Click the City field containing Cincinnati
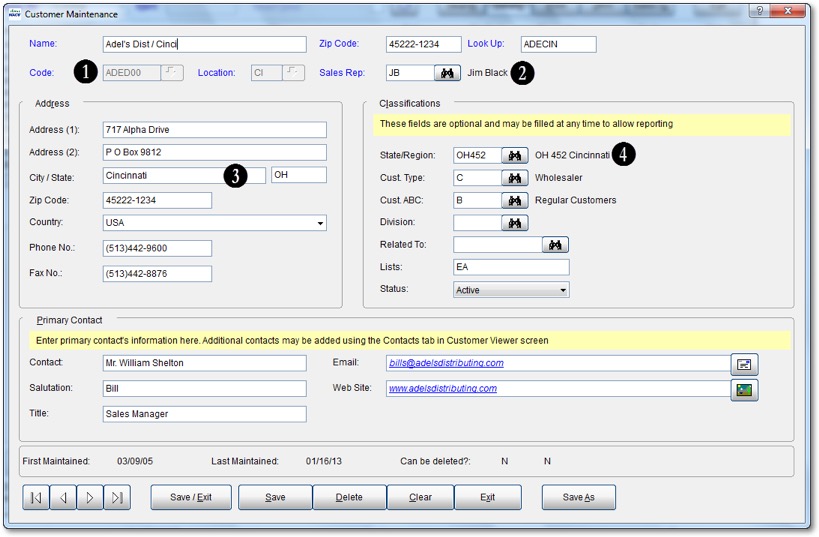The height and width of the screenshot is (537, 819). 184,176
